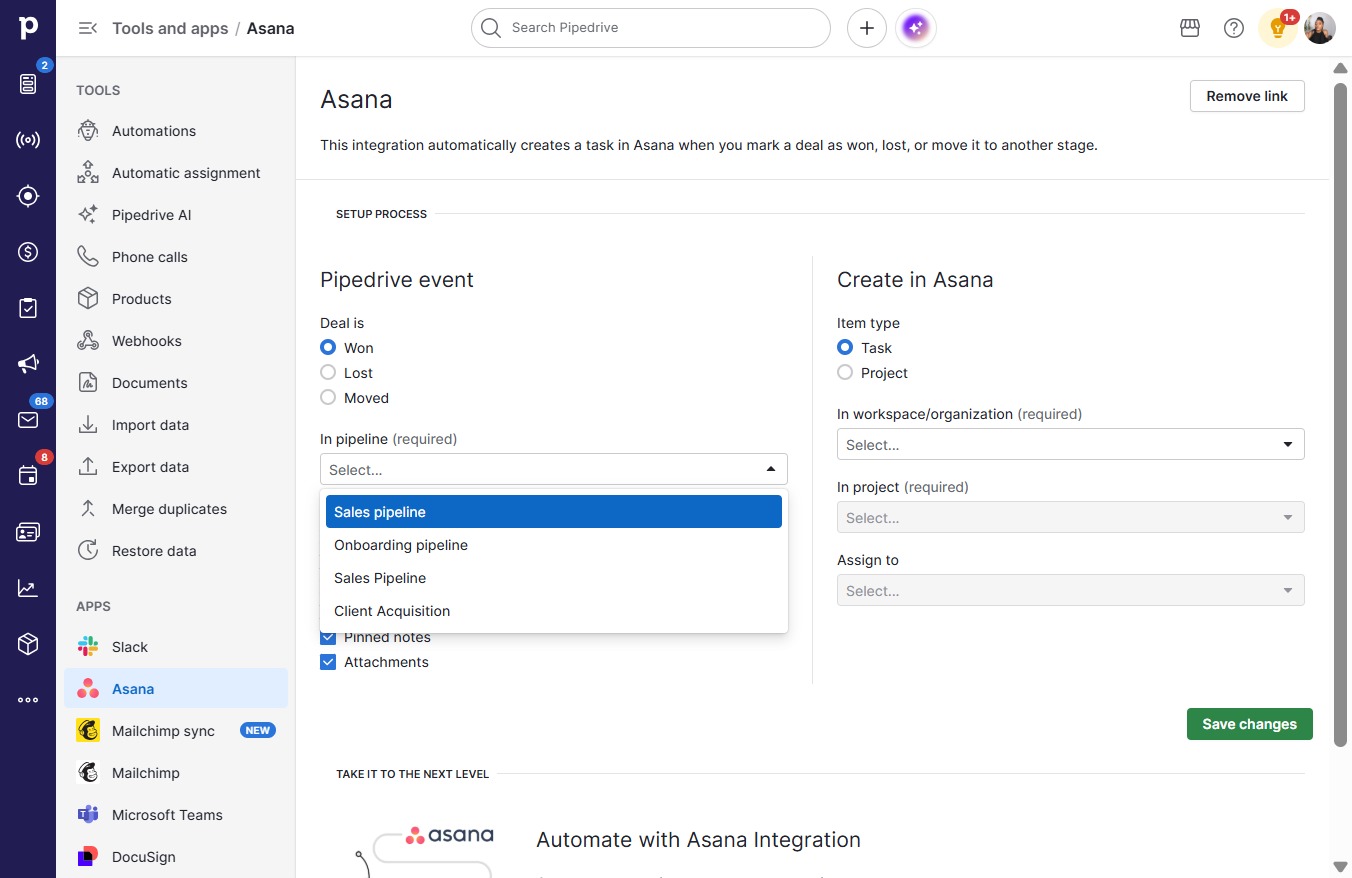Open the Projects clipboard icon
Screen dimensions: 1352x878
click(28, 308)
